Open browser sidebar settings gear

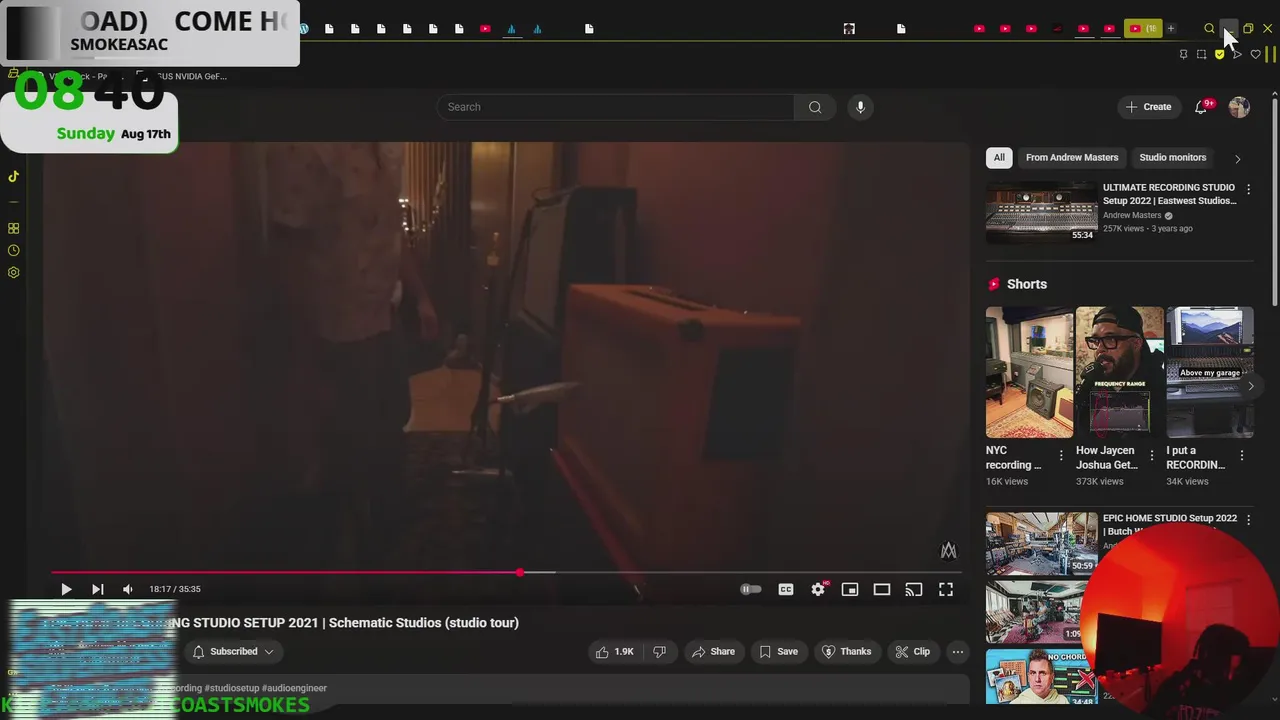tap(13, 272)
